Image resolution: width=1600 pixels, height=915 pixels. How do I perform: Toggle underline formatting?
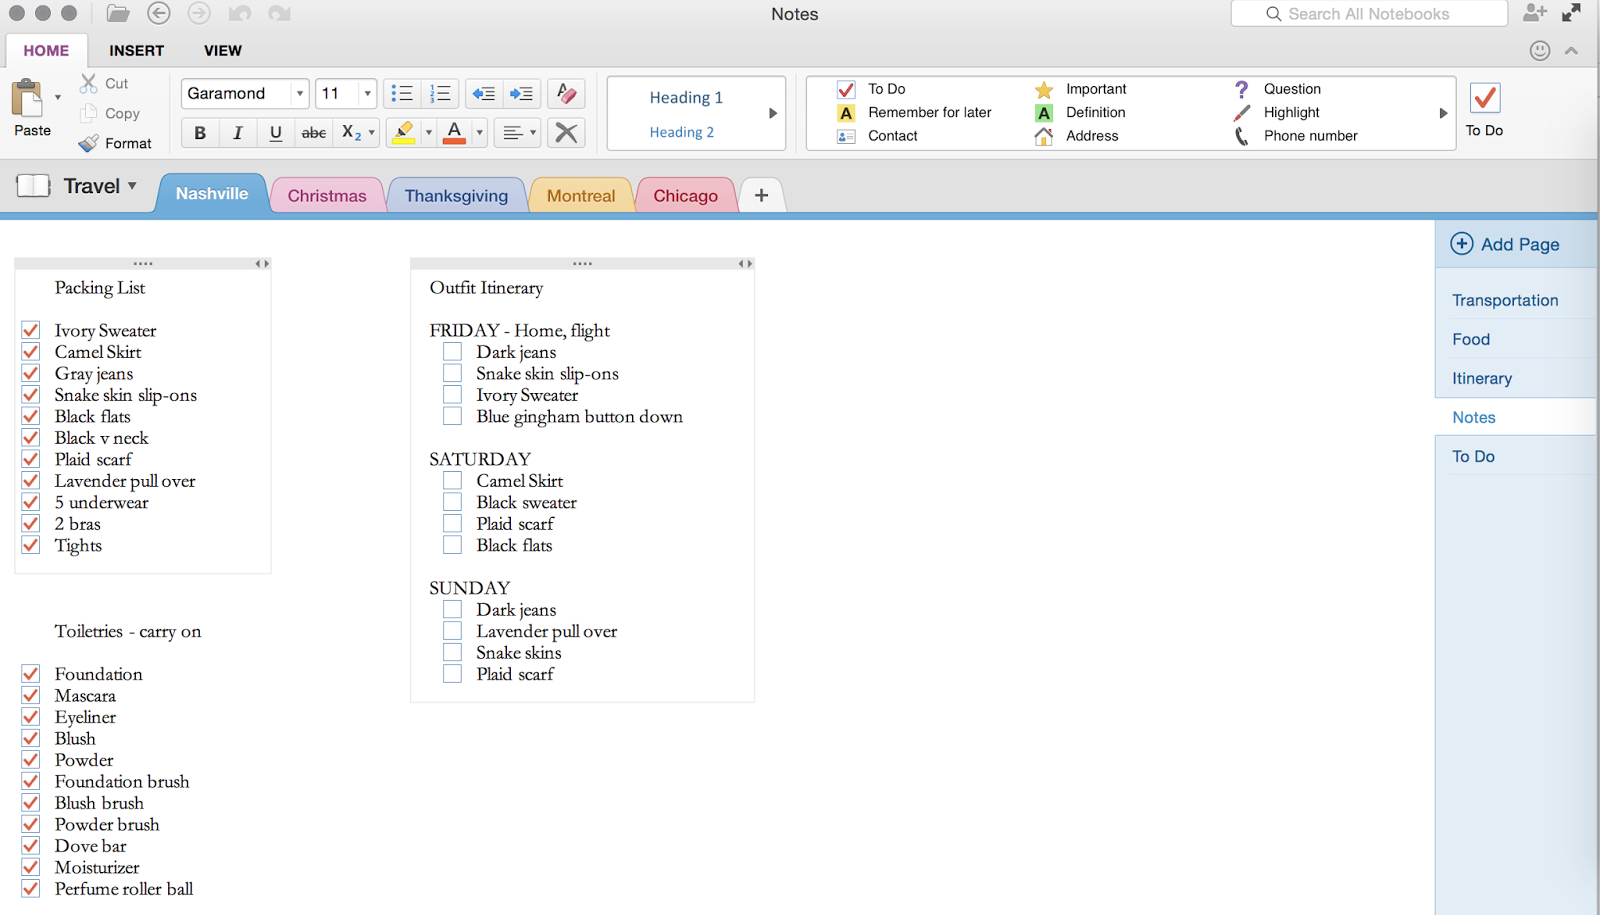pyautogui.click(x=276, y=132)
